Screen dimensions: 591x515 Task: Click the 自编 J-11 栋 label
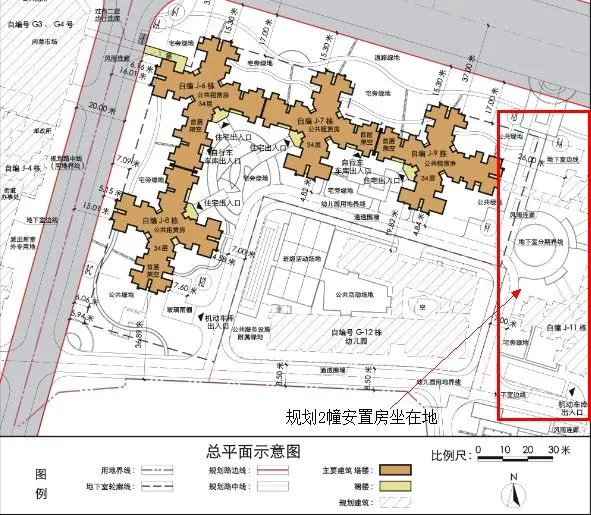click(x=567, y=328)
